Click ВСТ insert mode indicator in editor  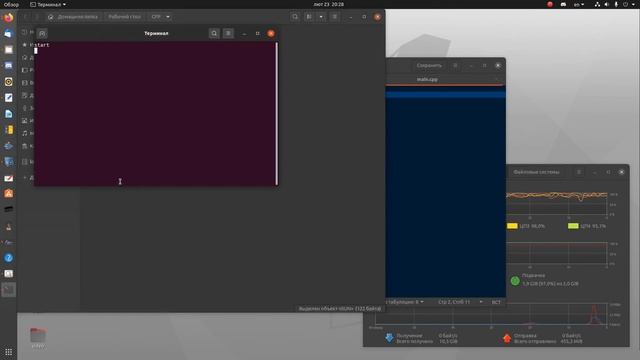pos(496,302)
